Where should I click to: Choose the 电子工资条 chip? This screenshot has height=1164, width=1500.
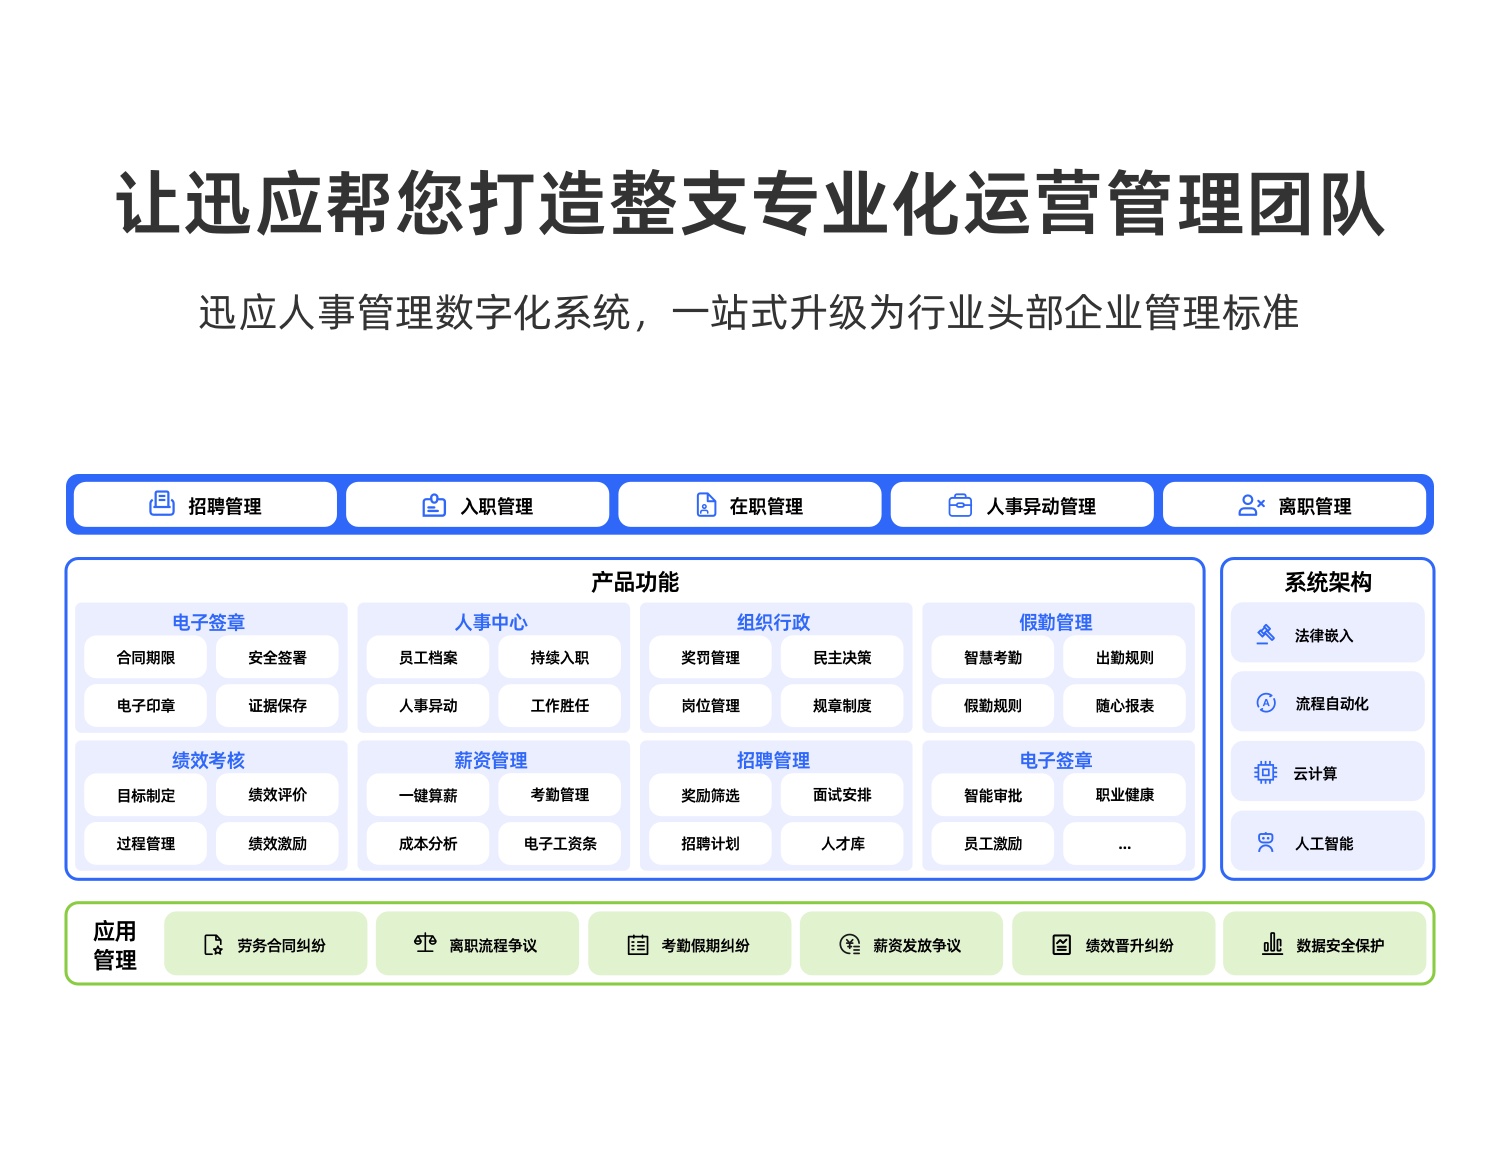(560, 844)
